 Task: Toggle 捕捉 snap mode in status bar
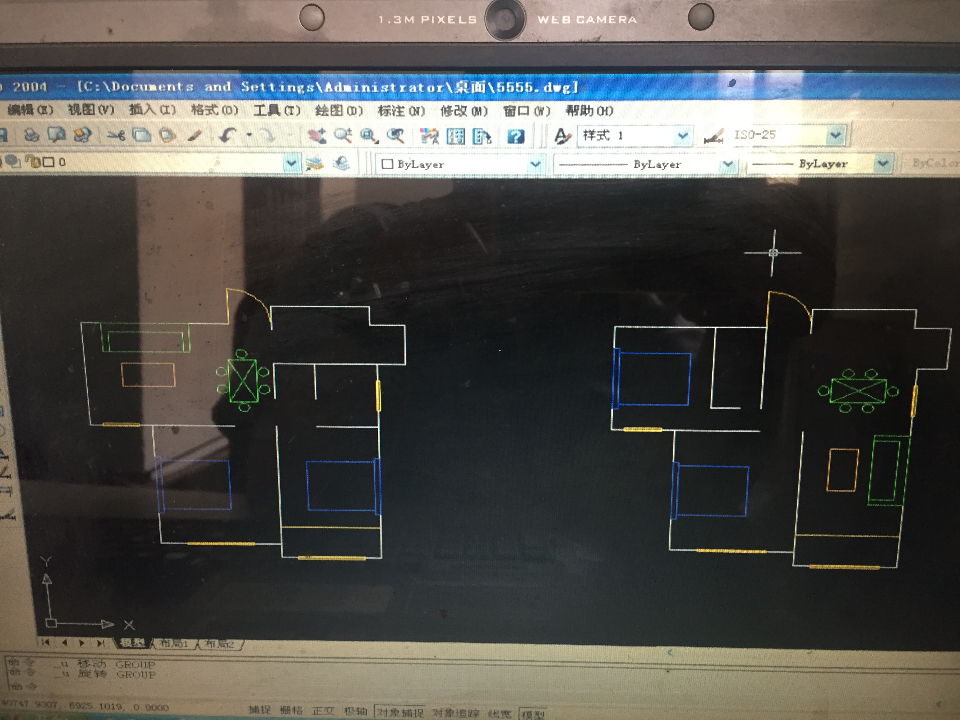point(260,710)
